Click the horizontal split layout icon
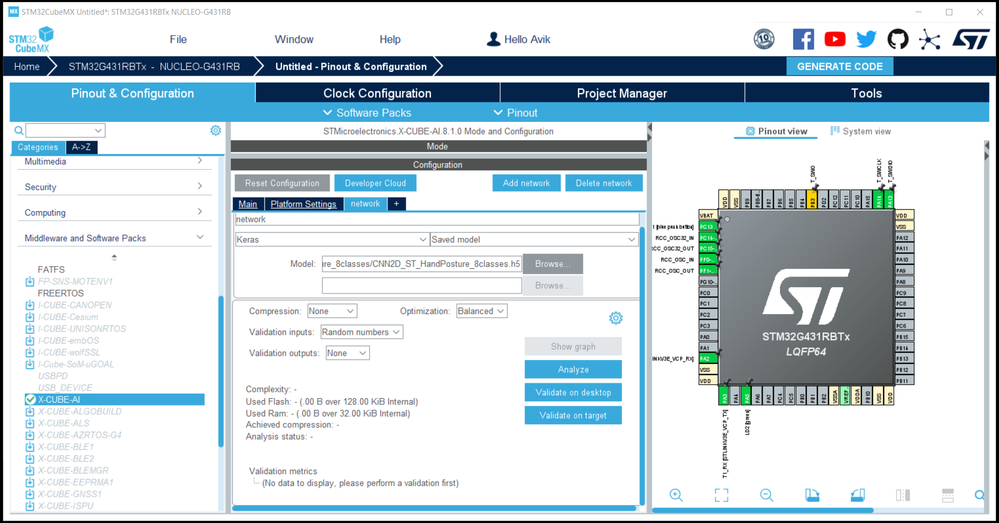999x523 pixels. 947,495
